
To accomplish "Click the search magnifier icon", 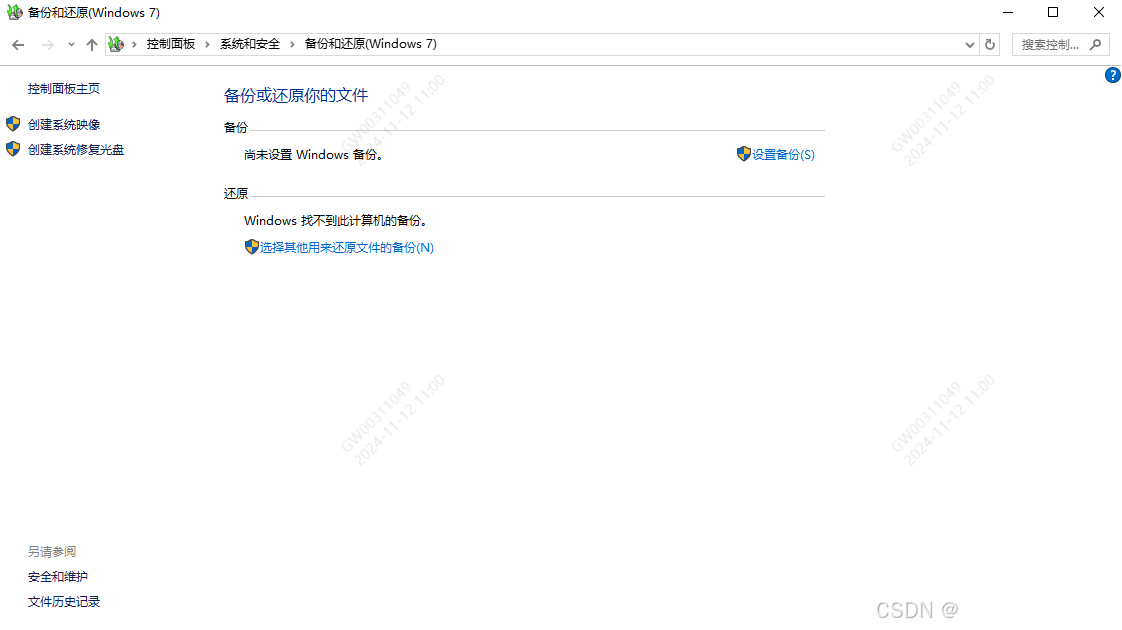I will coord(1096,44).
